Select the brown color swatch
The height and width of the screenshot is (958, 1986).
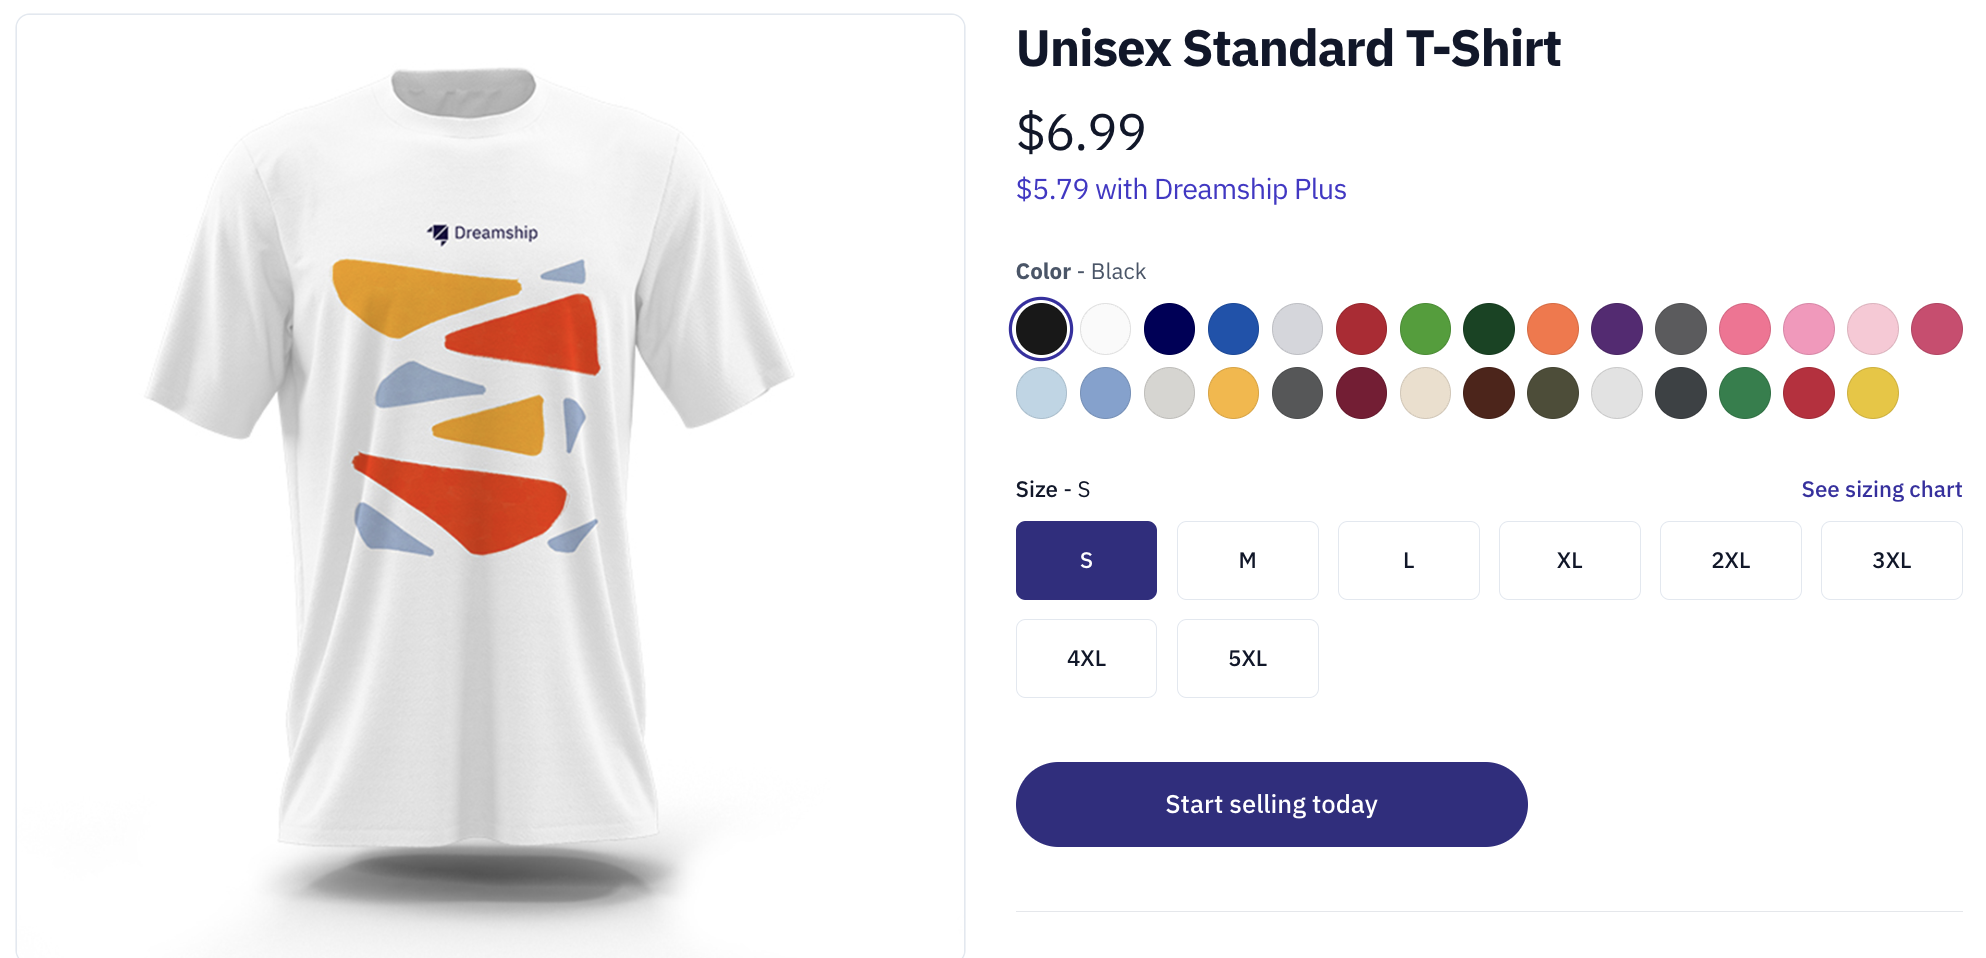(x=1489, y=393)
